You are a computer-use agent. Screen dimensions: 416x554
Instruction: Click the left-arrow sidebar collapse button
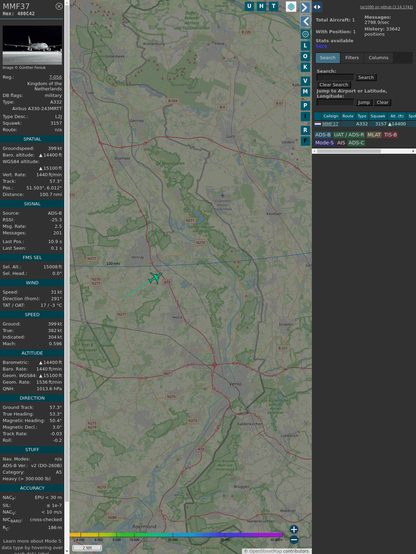click(305, 21)
